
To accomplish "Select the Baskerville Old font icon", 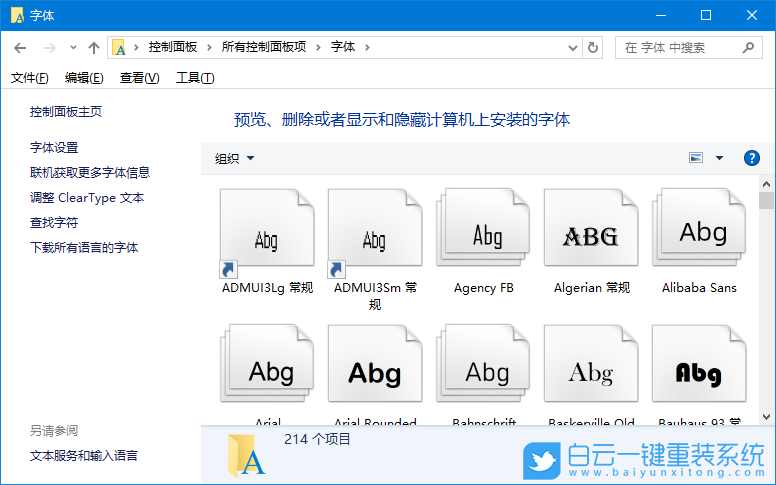I will tap(591, 363).
